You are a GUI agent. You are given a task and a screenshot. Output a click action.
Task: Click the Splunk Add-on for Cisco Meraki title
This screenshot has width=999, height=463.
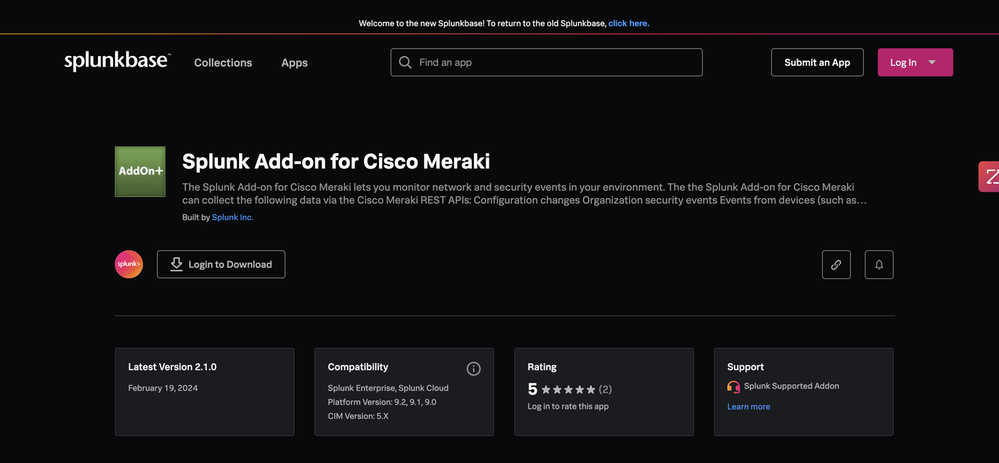tap(336, 161)
